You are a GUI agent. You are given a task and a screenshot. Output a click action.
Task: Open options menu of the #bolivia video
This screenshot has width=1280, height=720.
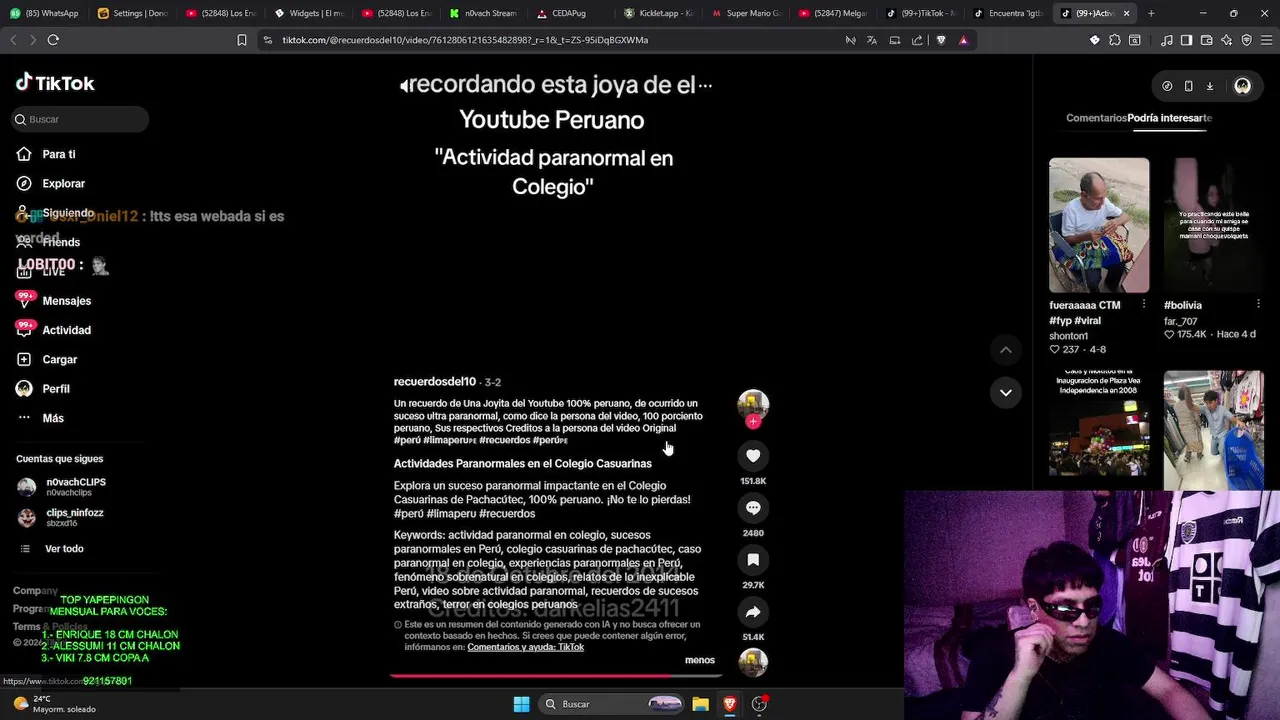[x=1258, y=305]
